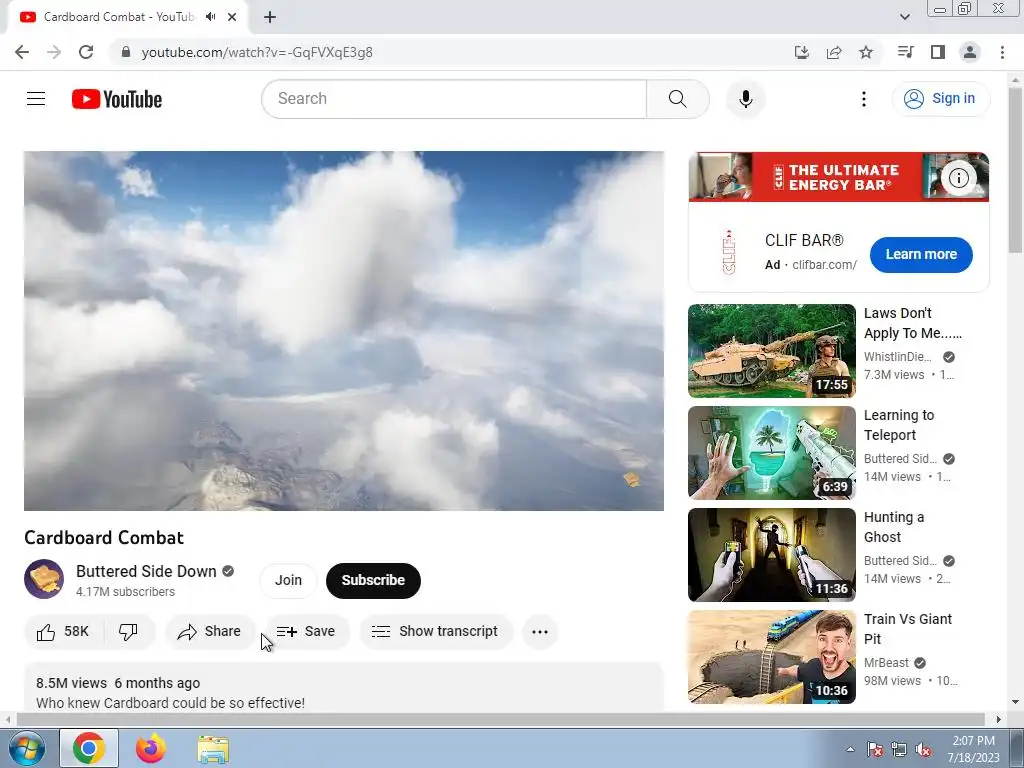
Task: Click 'Train Vs Giant Pit' title
Action: point(908,629)
